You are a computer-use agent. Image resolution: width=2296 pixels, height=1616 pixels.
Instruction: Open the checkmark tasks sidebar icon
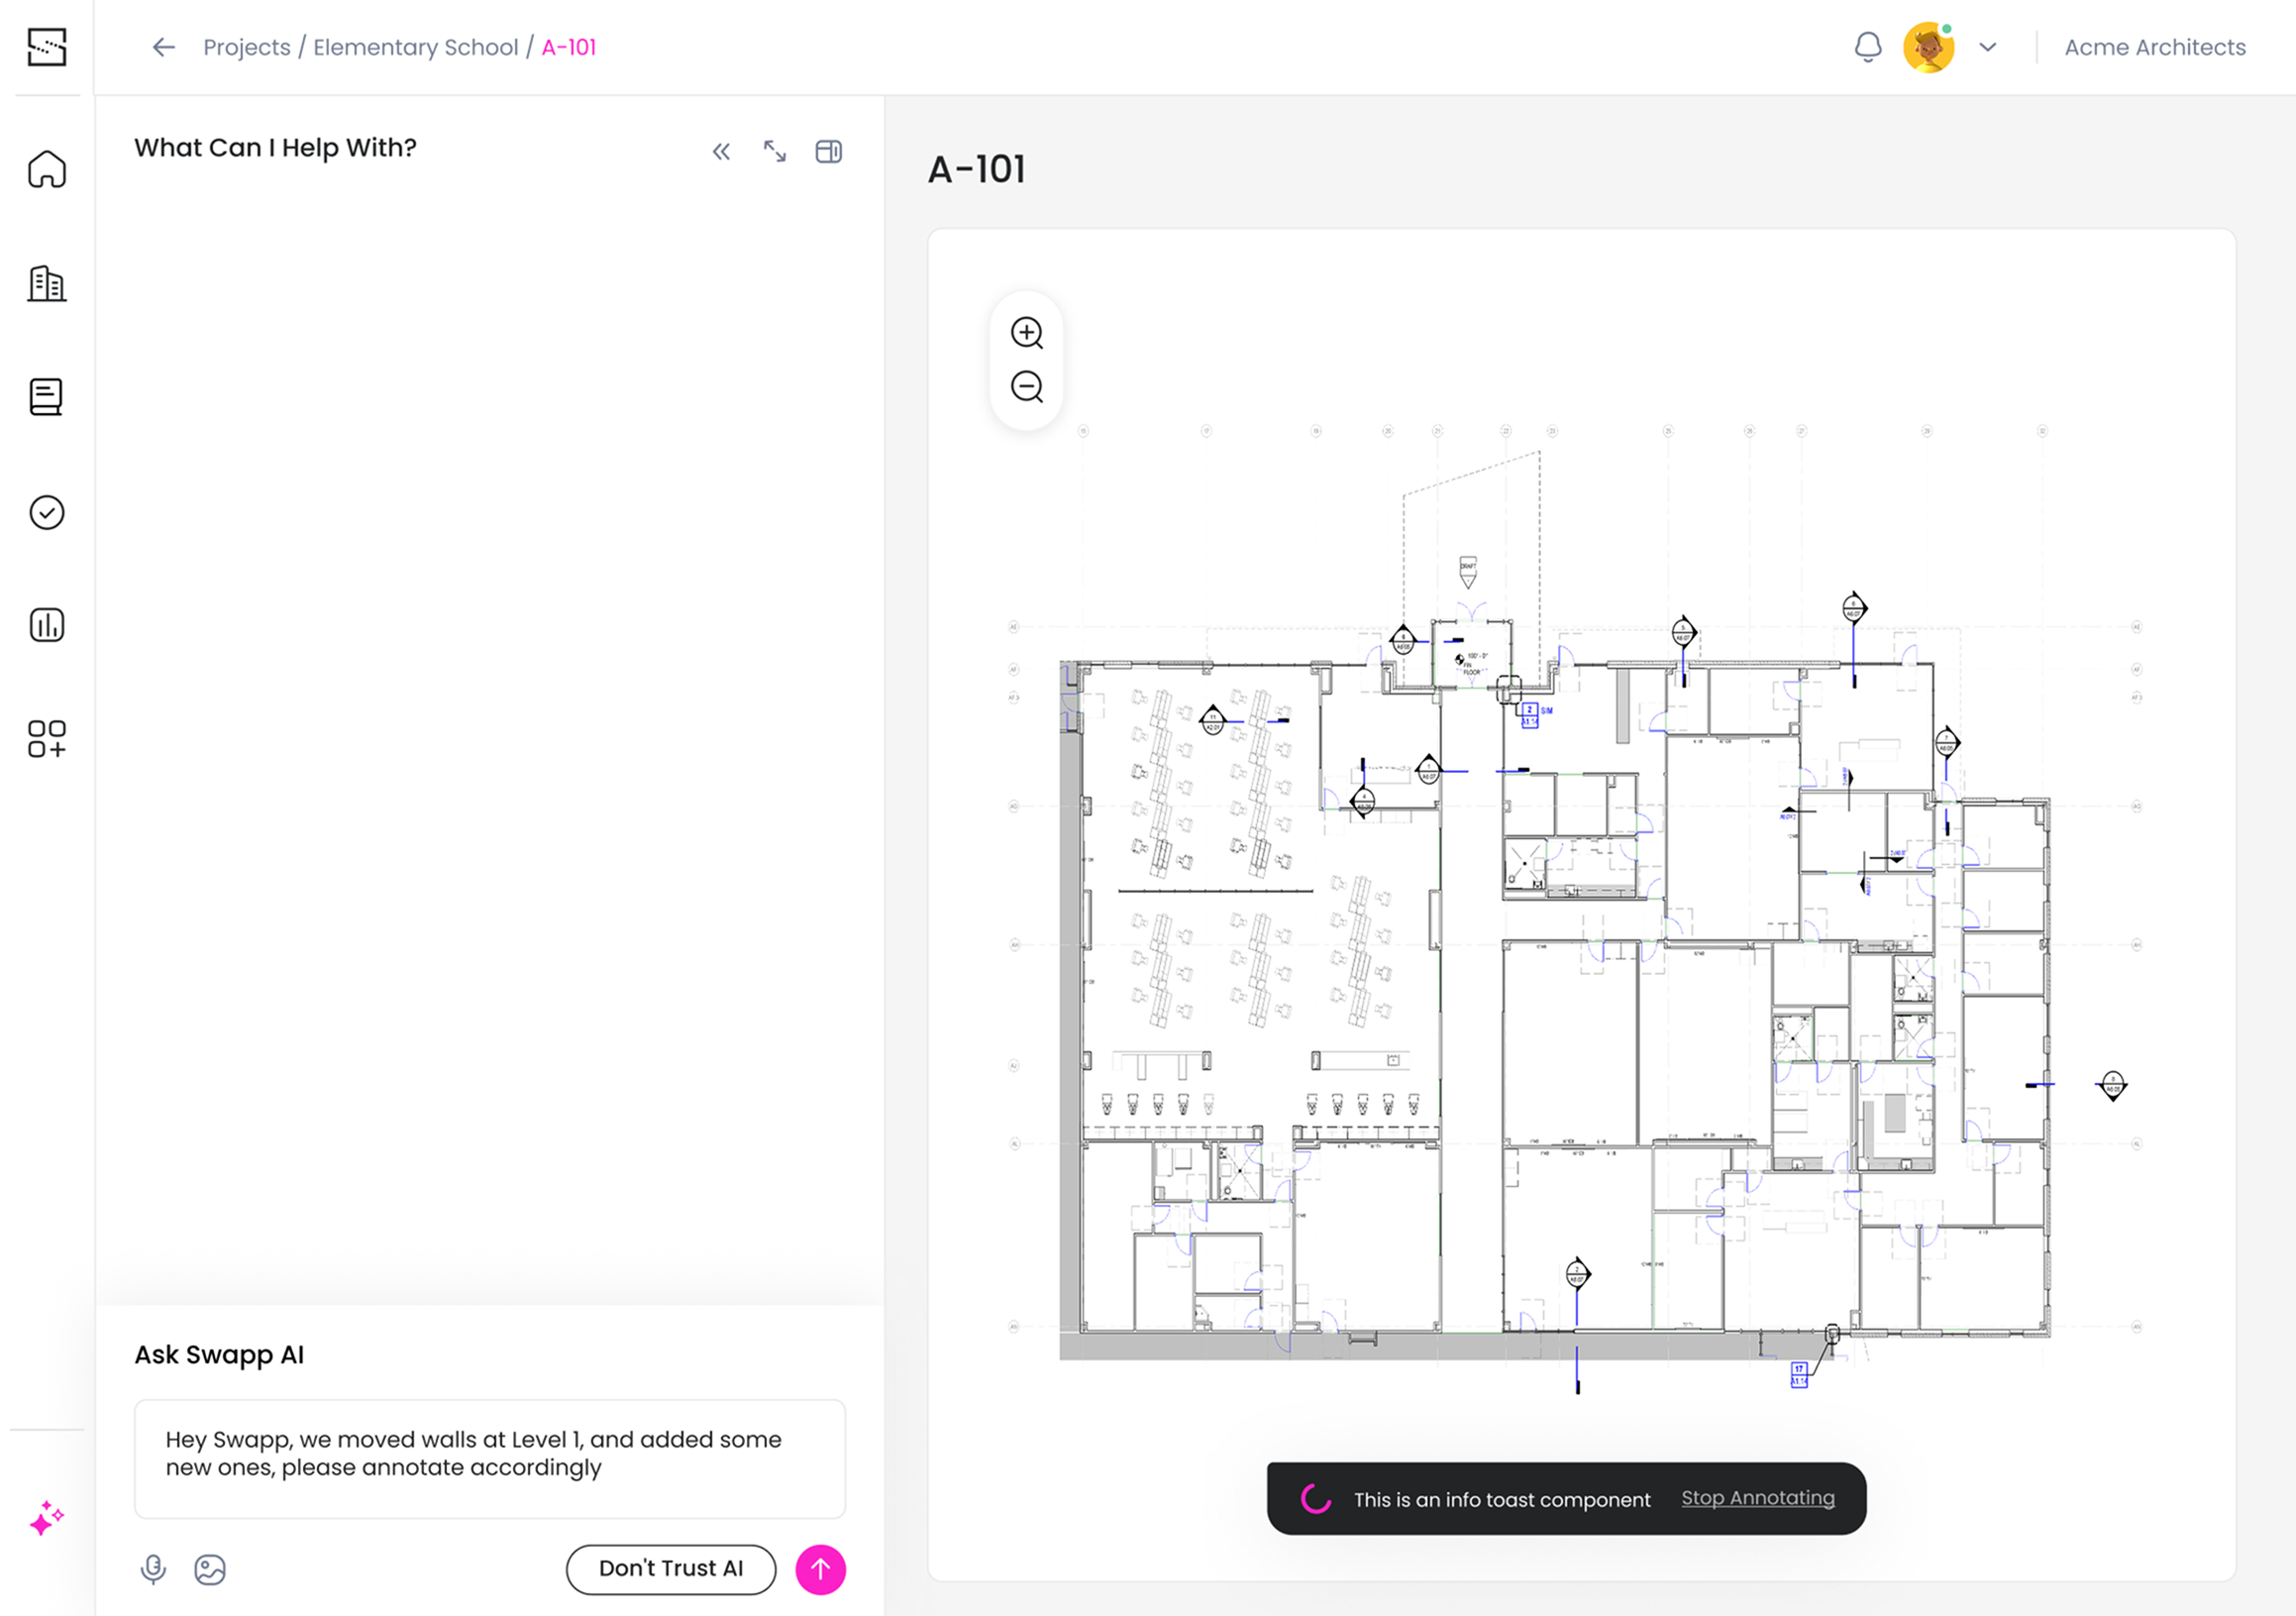pyautogui.click(x=47, y=512)
